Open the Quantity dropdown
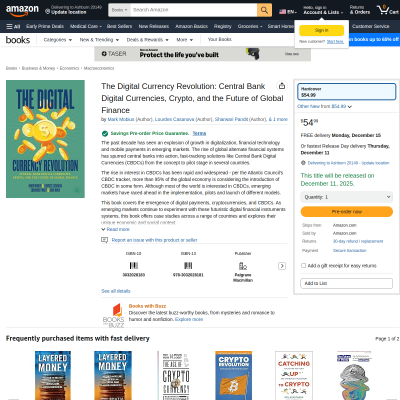Viewport: 400px width, 400px height. coord(347,197)
